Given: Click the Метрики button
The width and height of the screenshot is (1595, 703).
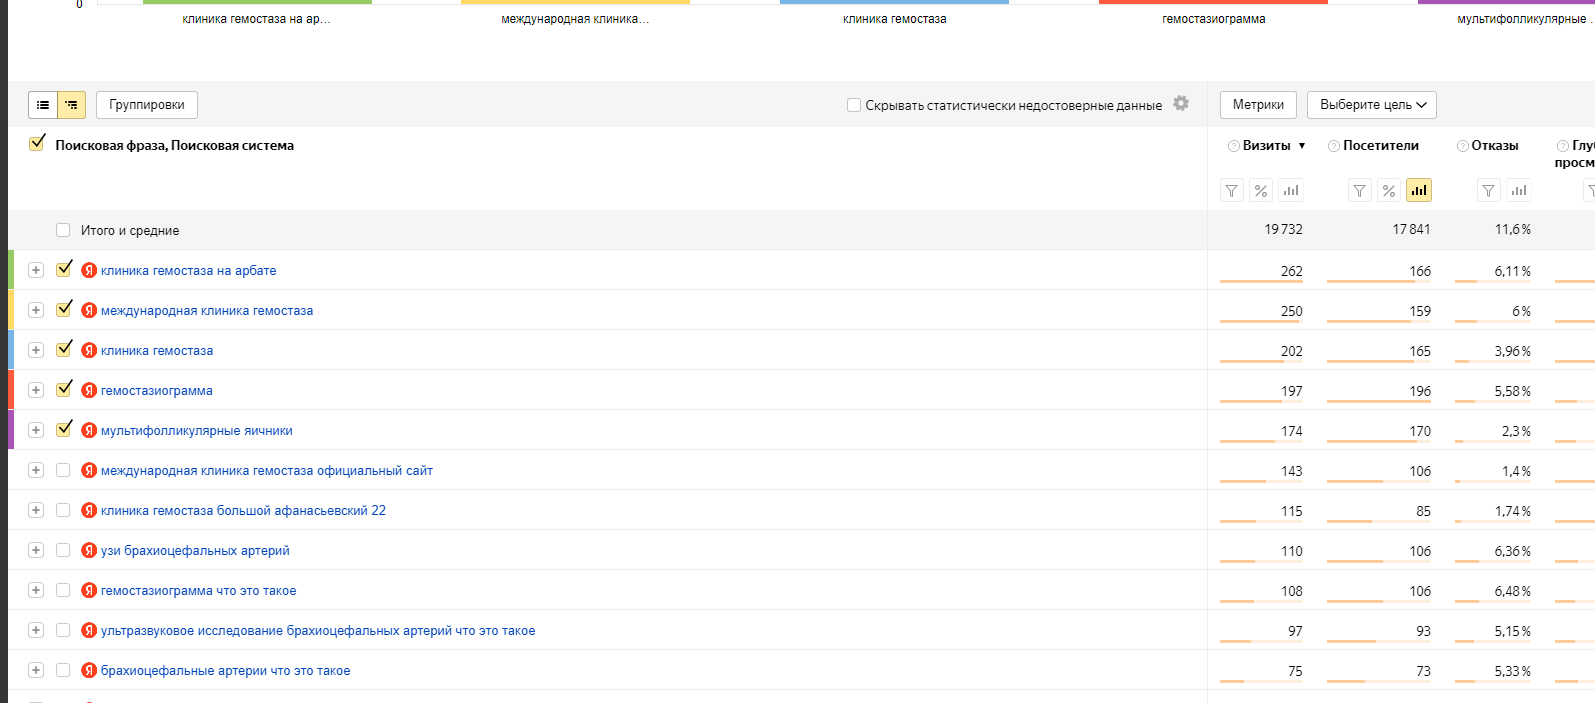Looking at the screenshot, I should click(x=1258, y=105).
